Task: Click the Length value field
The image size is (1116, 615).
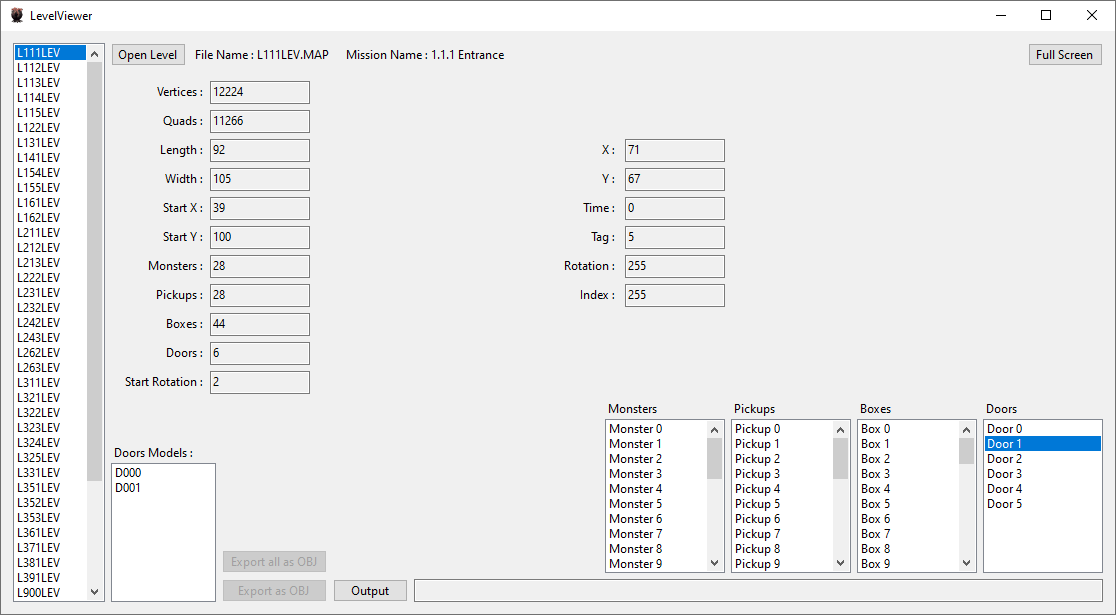Action: (260, 150)
